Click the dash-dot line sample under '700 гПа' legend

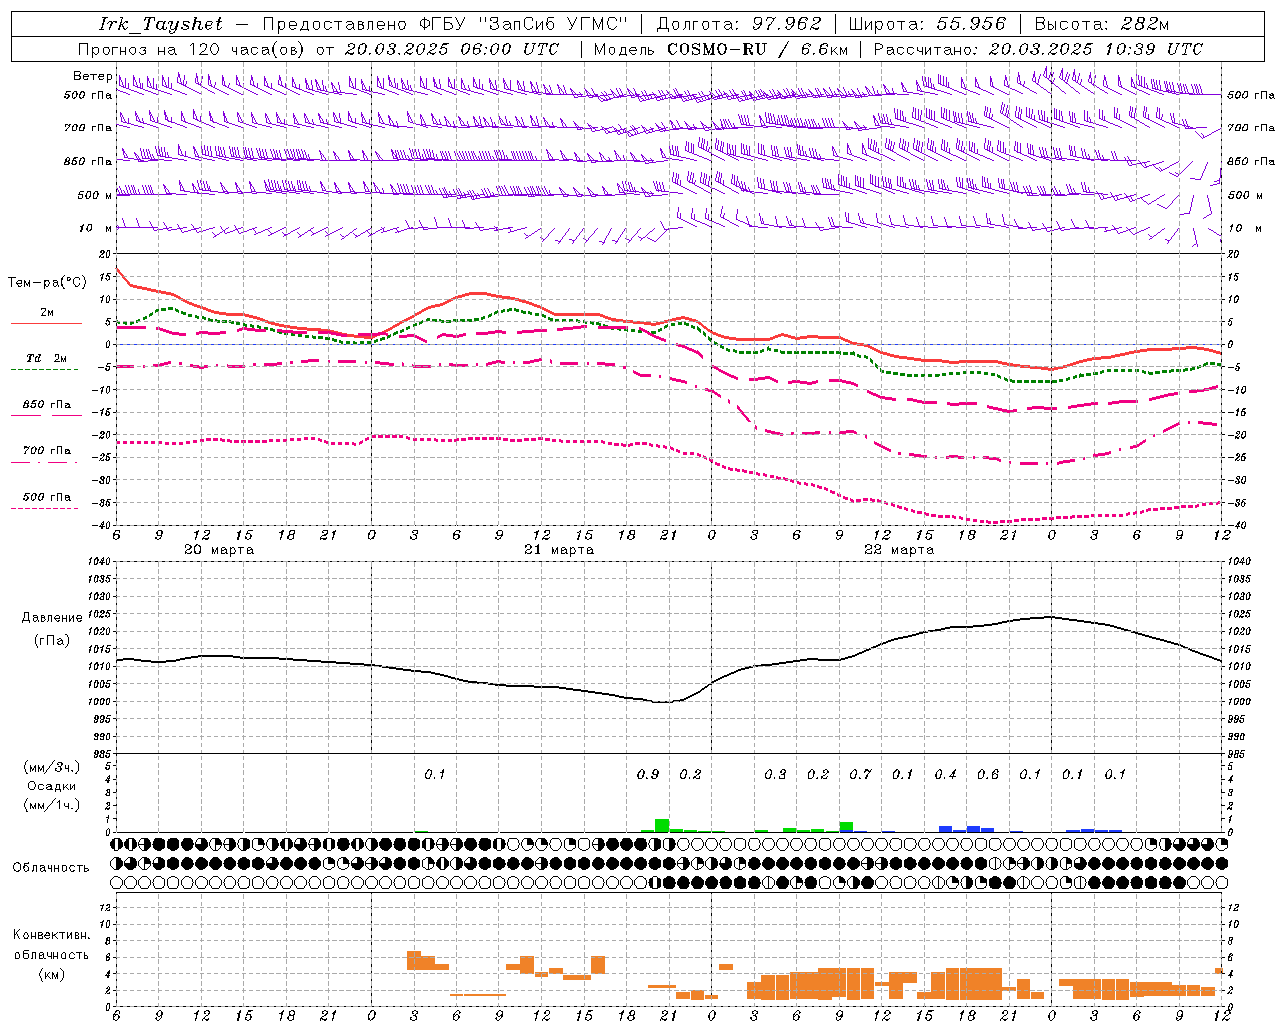pyautogui.click(x=45, y=463)
